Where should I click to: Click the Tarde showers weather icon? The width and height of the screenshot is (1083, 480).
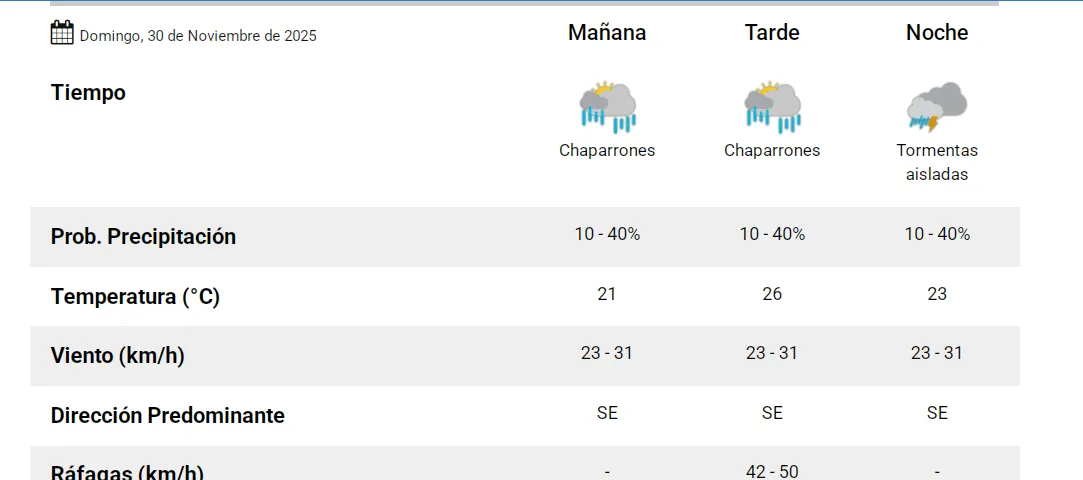[x=772, y=107]
